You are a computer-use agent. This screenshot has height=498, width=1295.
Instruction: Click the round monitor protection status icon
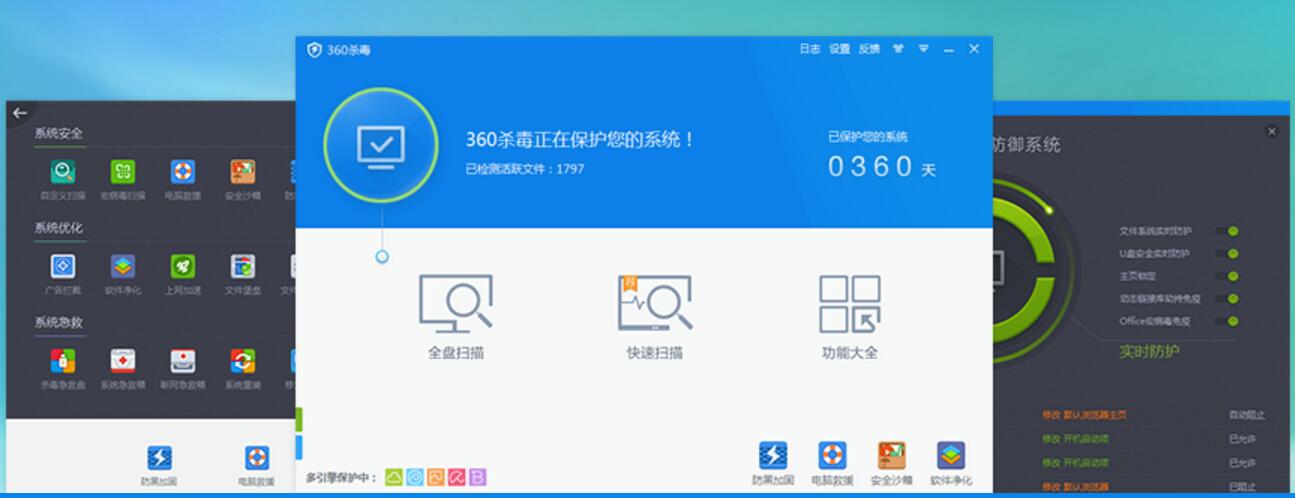pos(381,146)
